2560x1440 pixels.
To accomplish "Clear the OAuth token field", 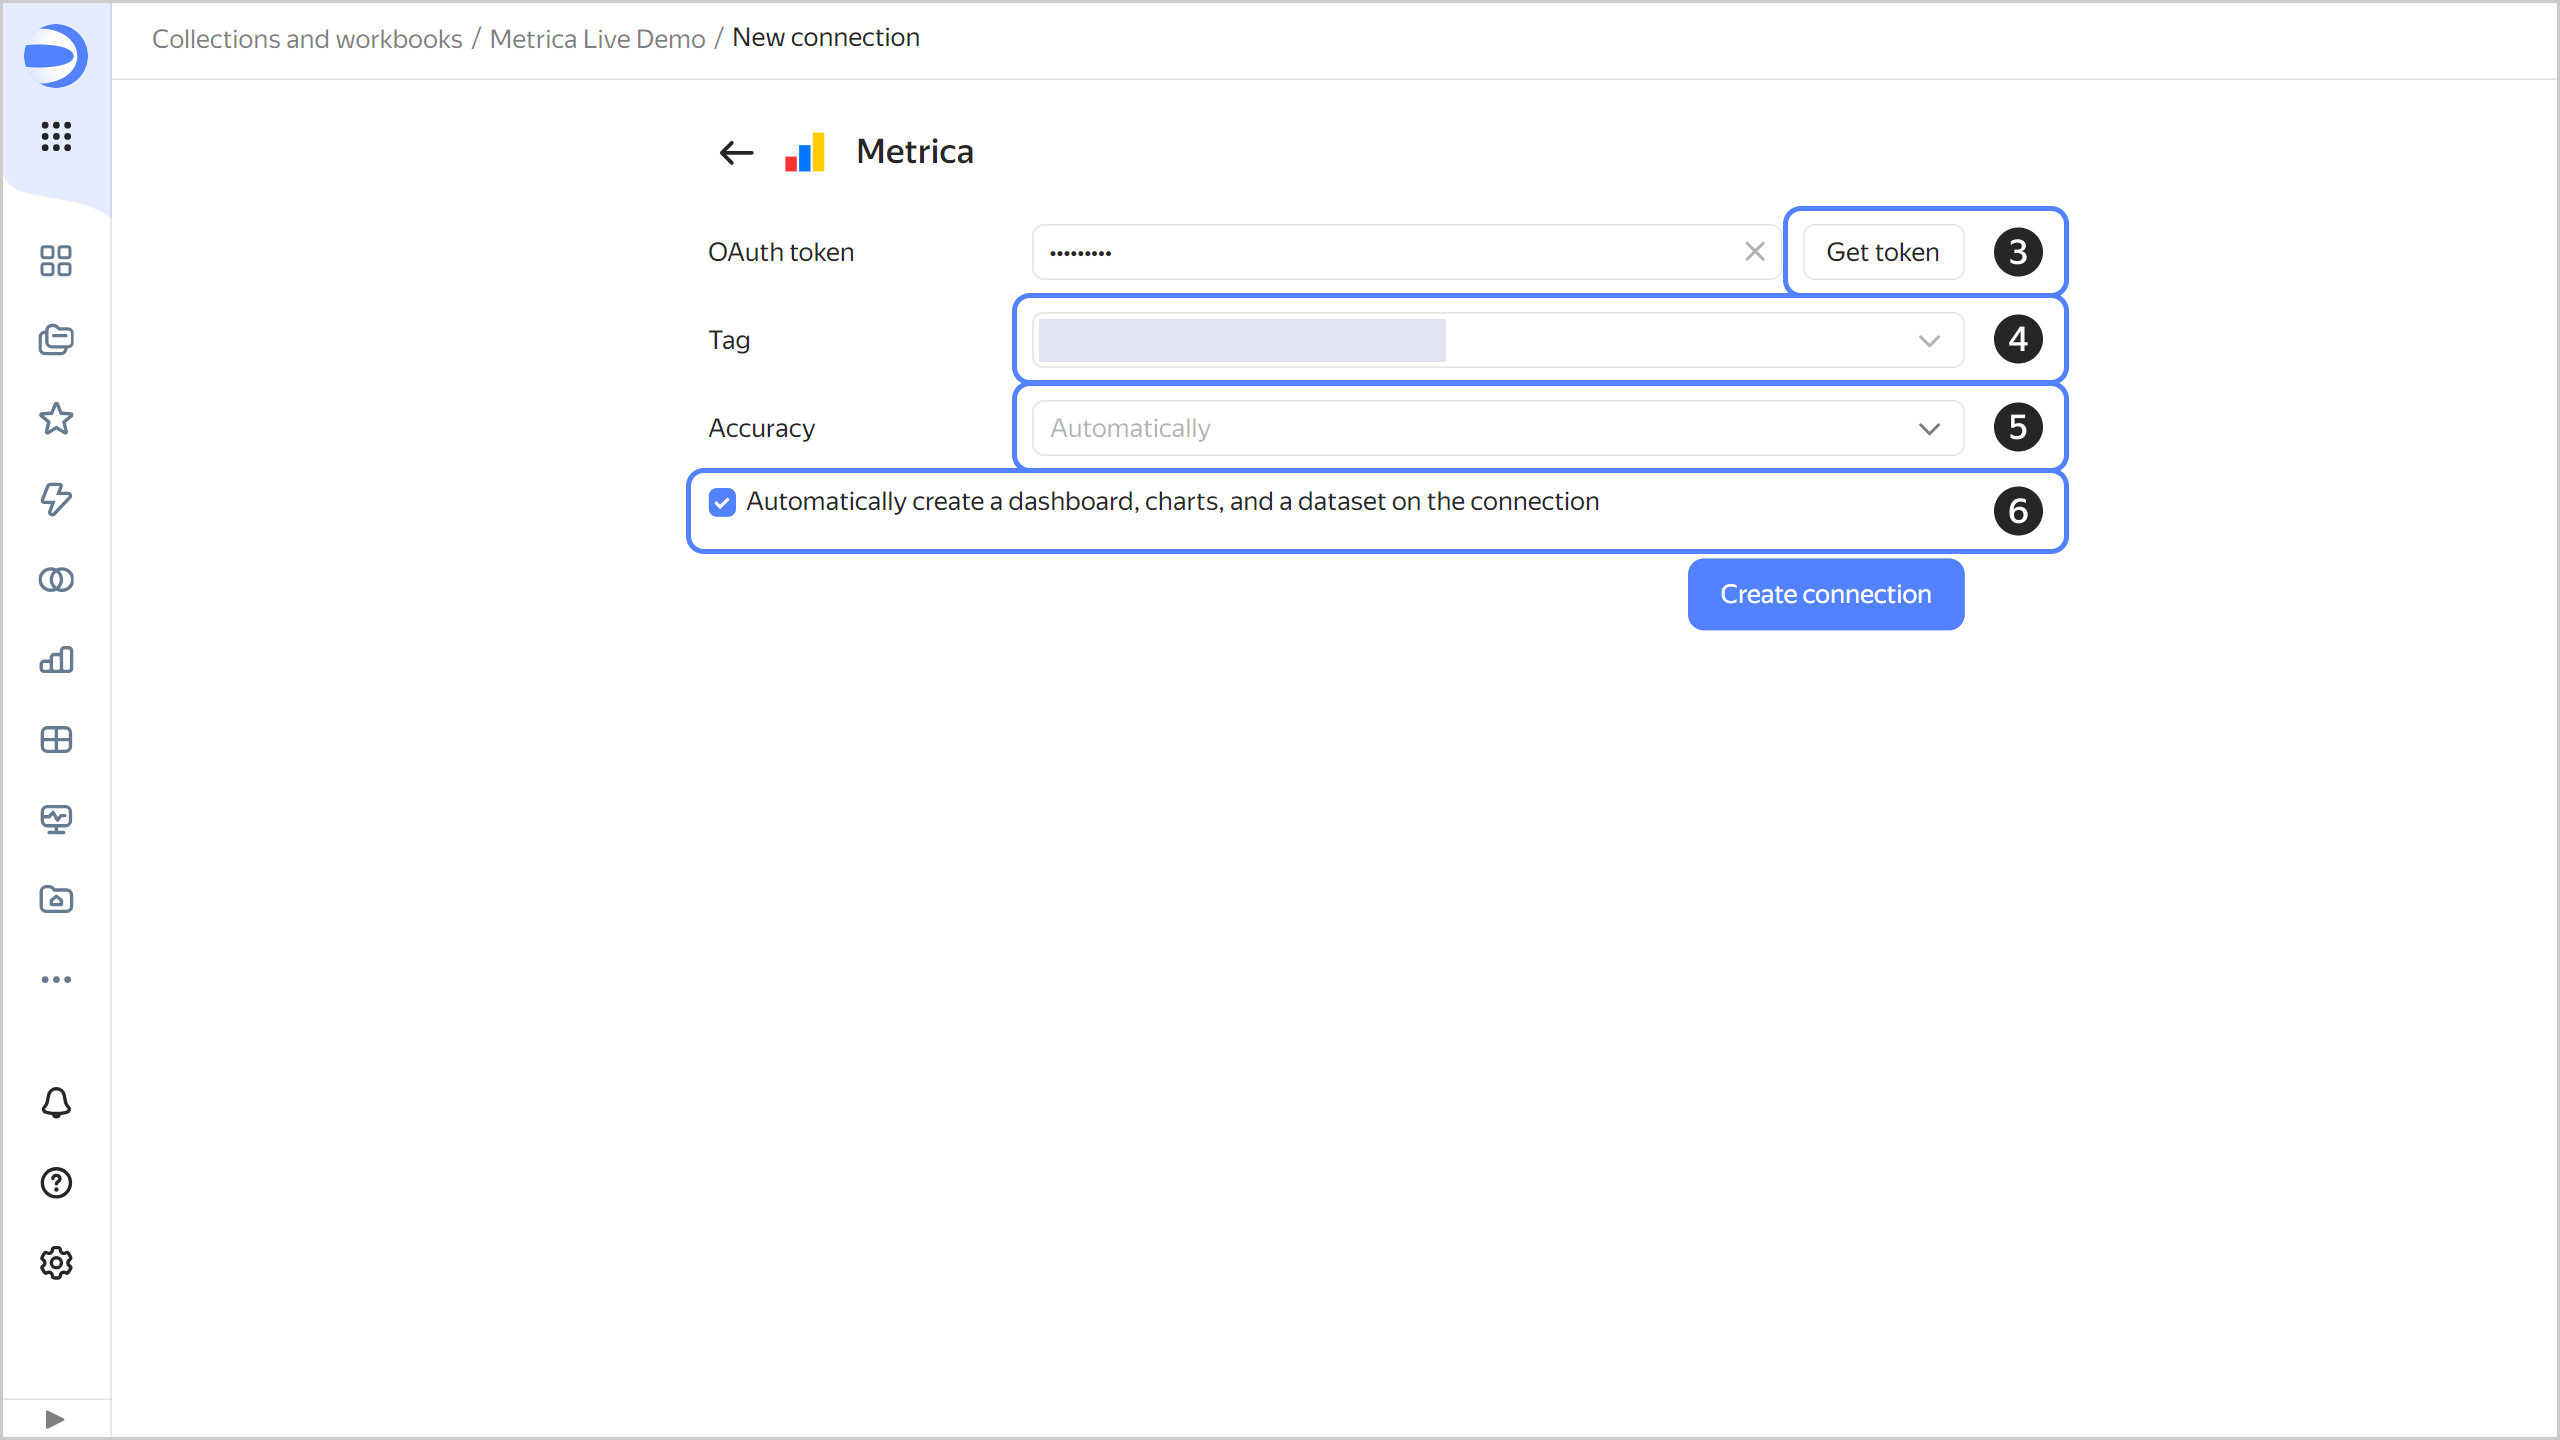I will pos(1754,252).
